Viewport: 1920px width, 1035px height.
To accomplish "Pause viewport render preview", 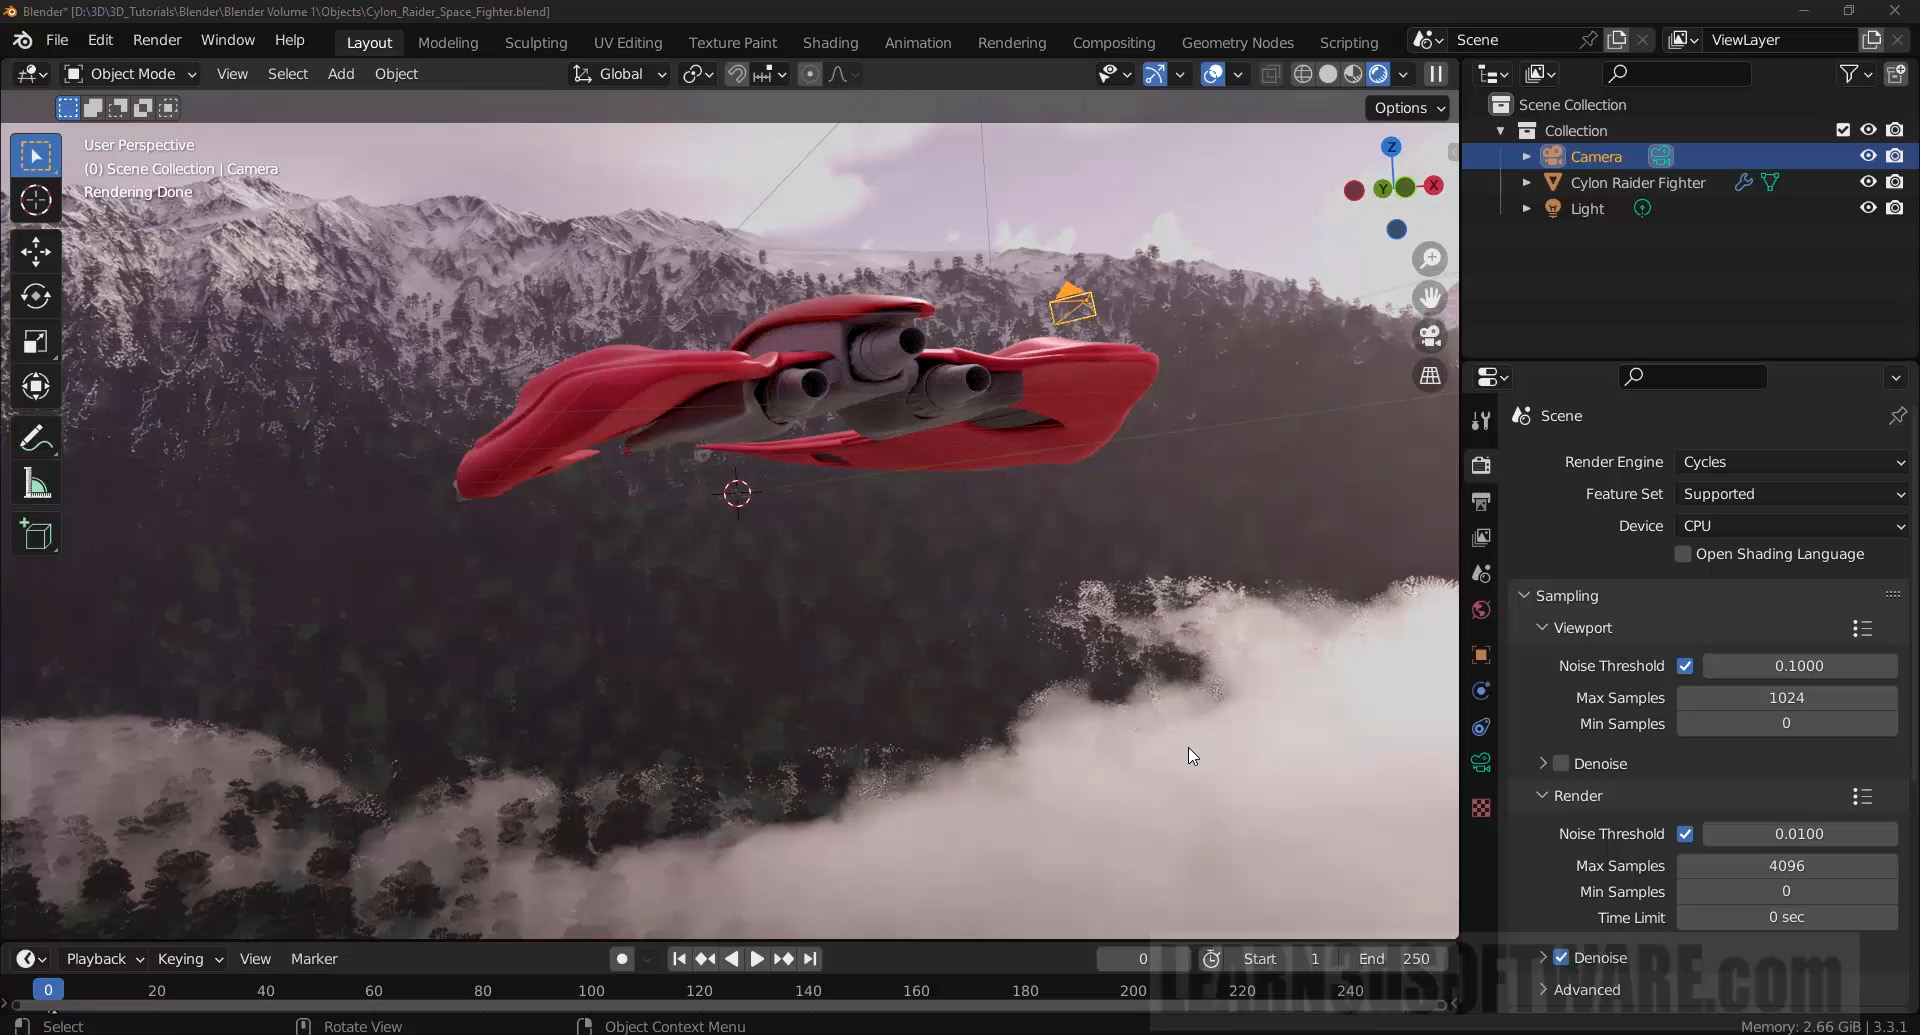I will coord(1435,74).
